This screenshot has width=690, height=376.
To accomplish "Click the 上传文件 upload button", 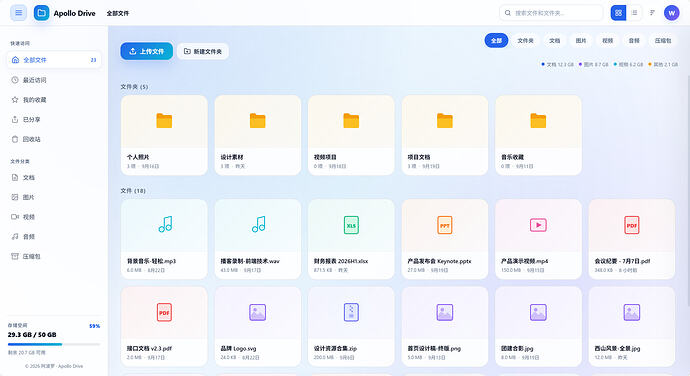I will [x=147, y=51].
